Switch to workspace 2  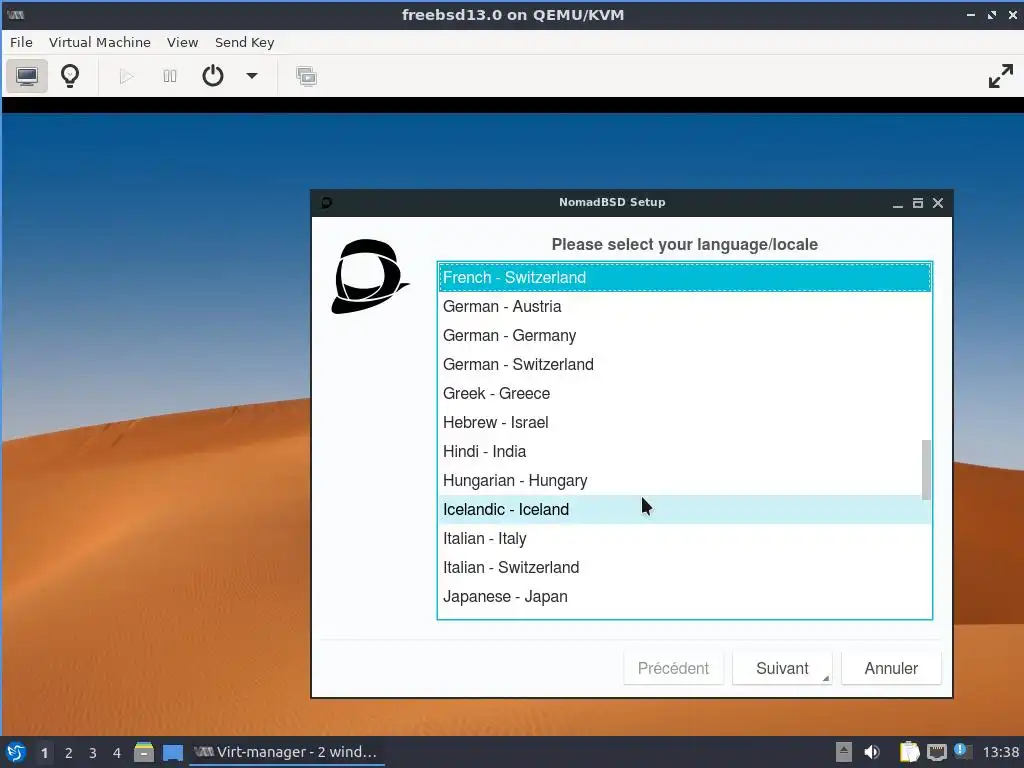(69, 753)
